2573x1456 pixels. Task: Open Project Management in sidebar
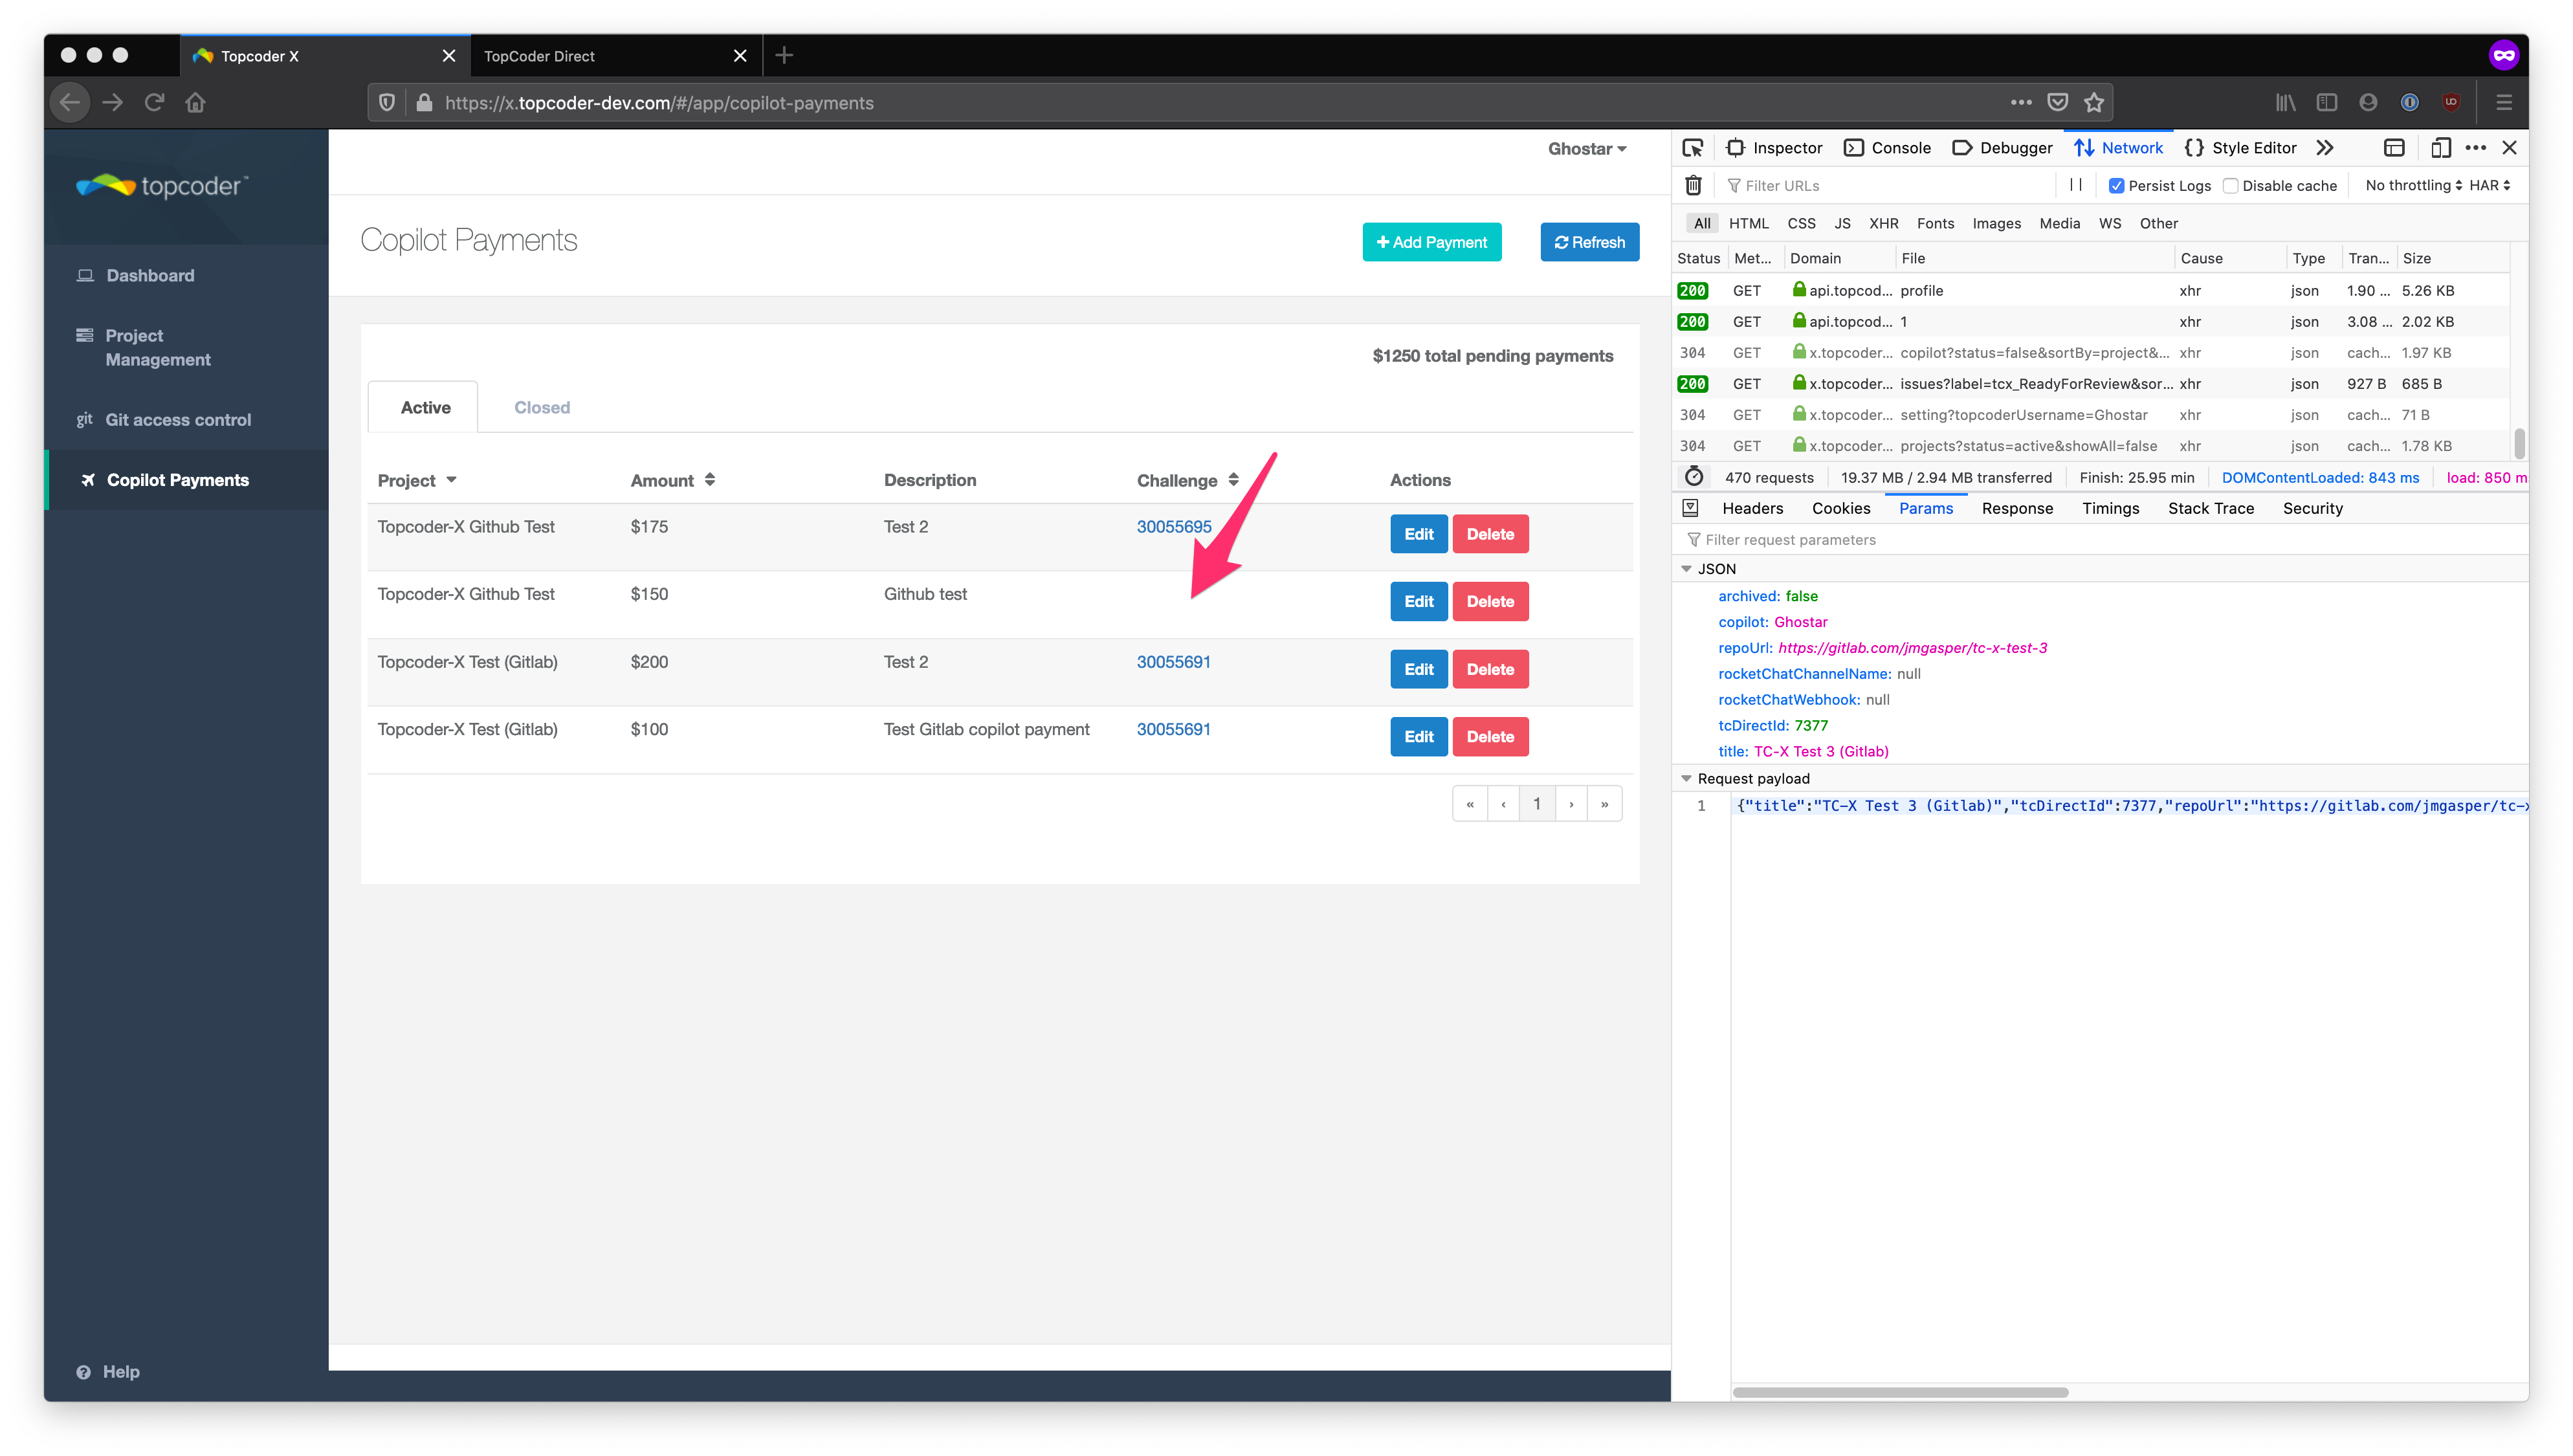click(158, 347)
